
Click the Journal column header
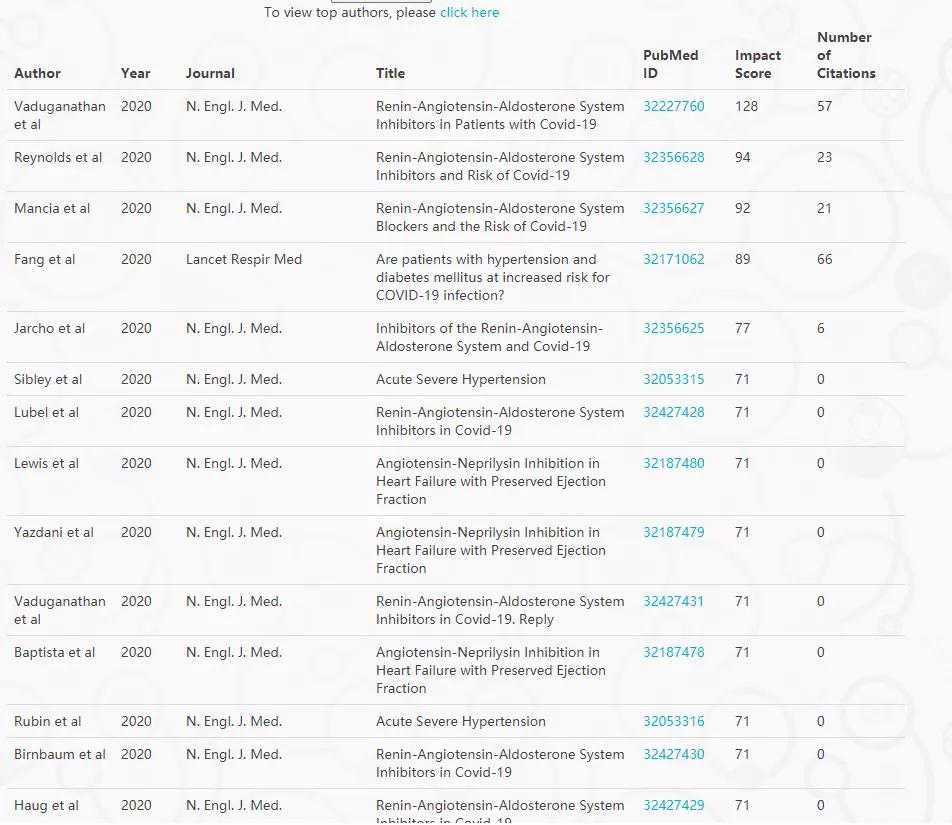click(x=210, y=74)
